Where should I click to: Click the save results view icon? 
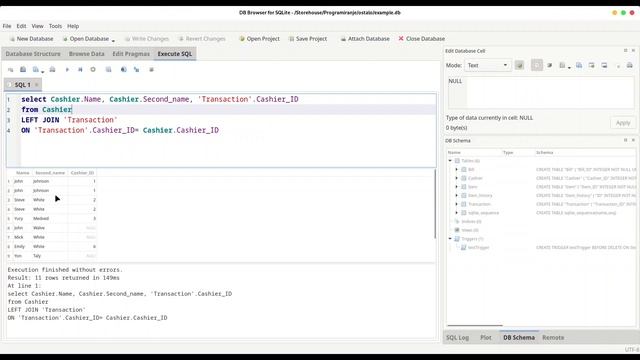tap(109, 70)
